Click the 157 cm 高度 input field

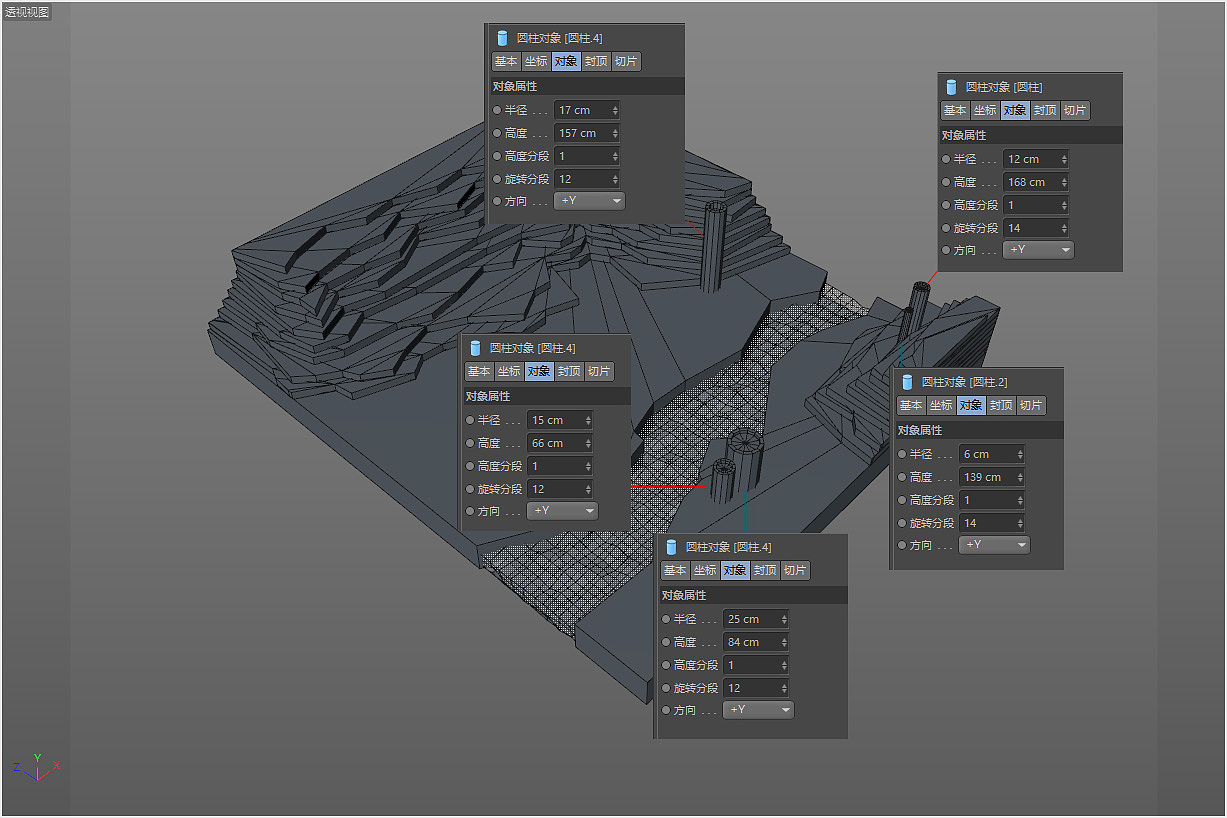tap(587, 133)
